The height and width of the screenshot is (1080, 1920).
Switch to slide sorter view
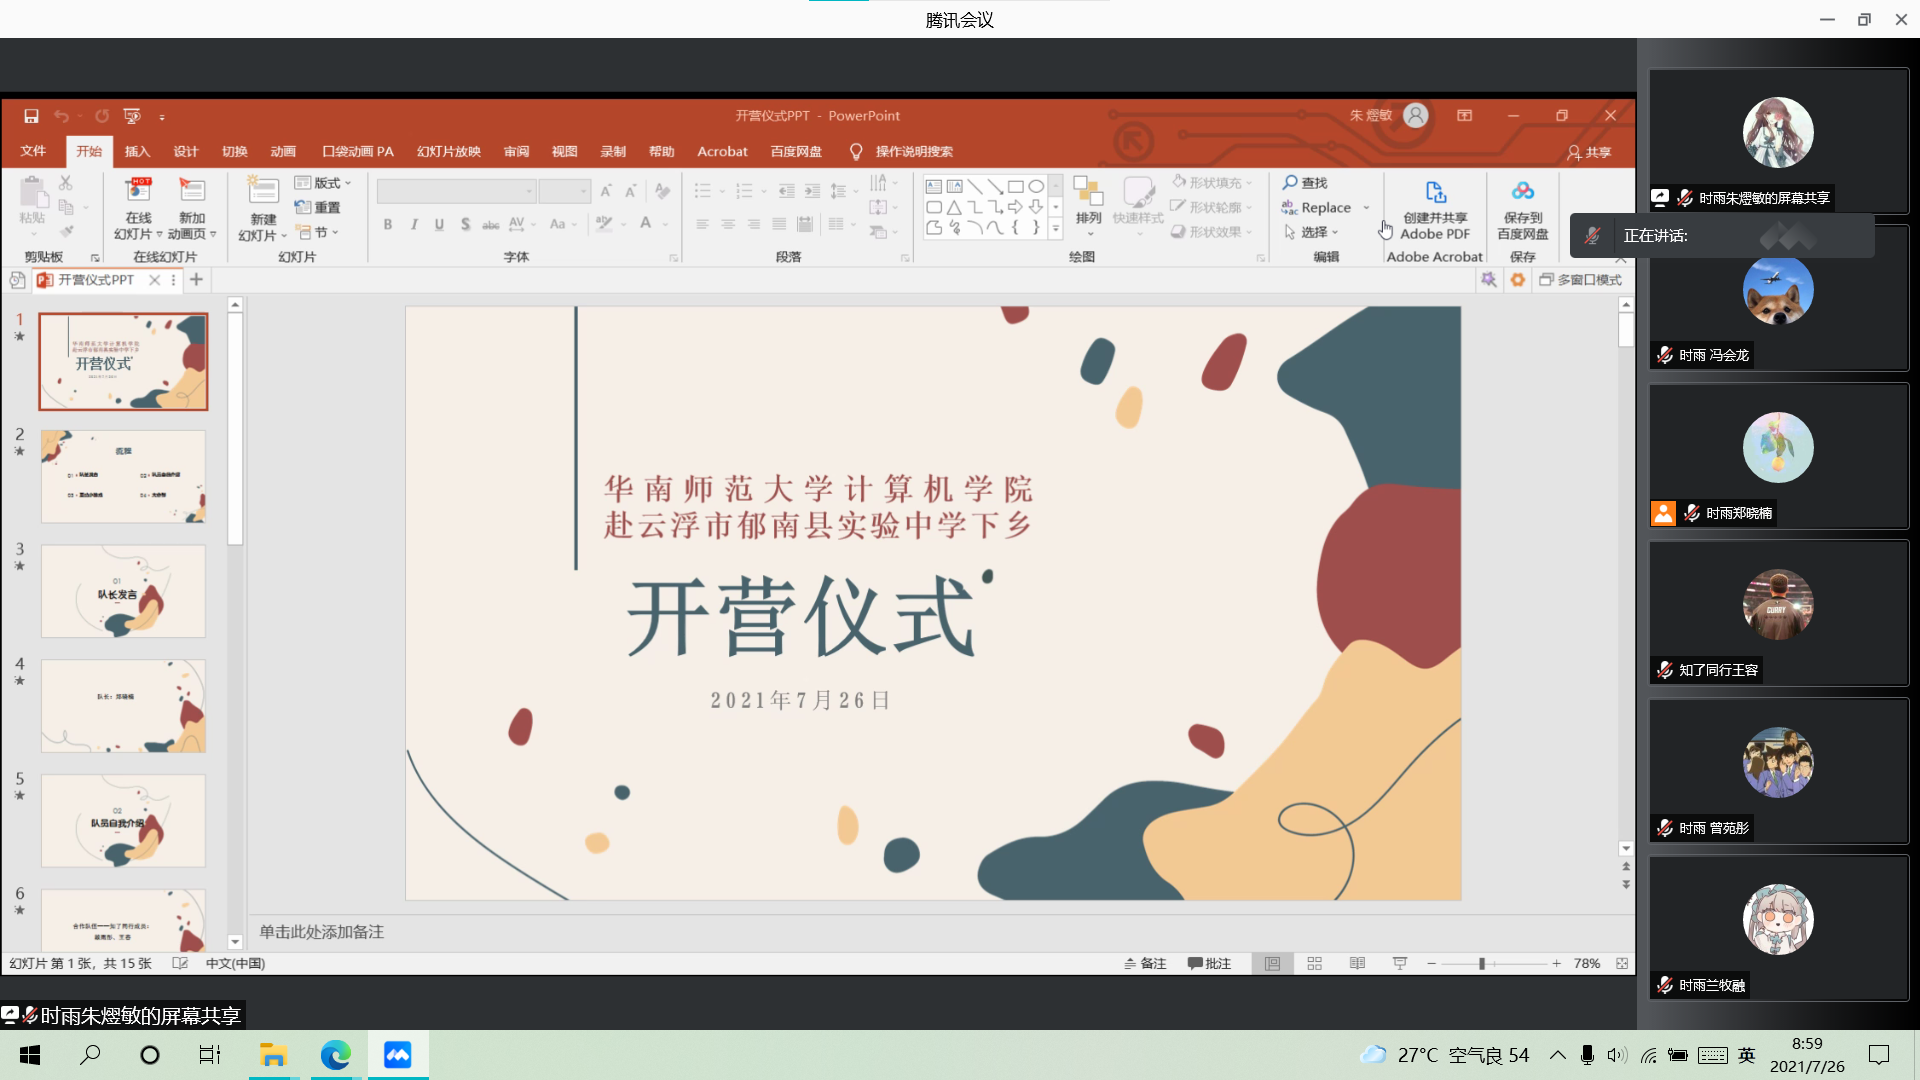[1314, 963]
